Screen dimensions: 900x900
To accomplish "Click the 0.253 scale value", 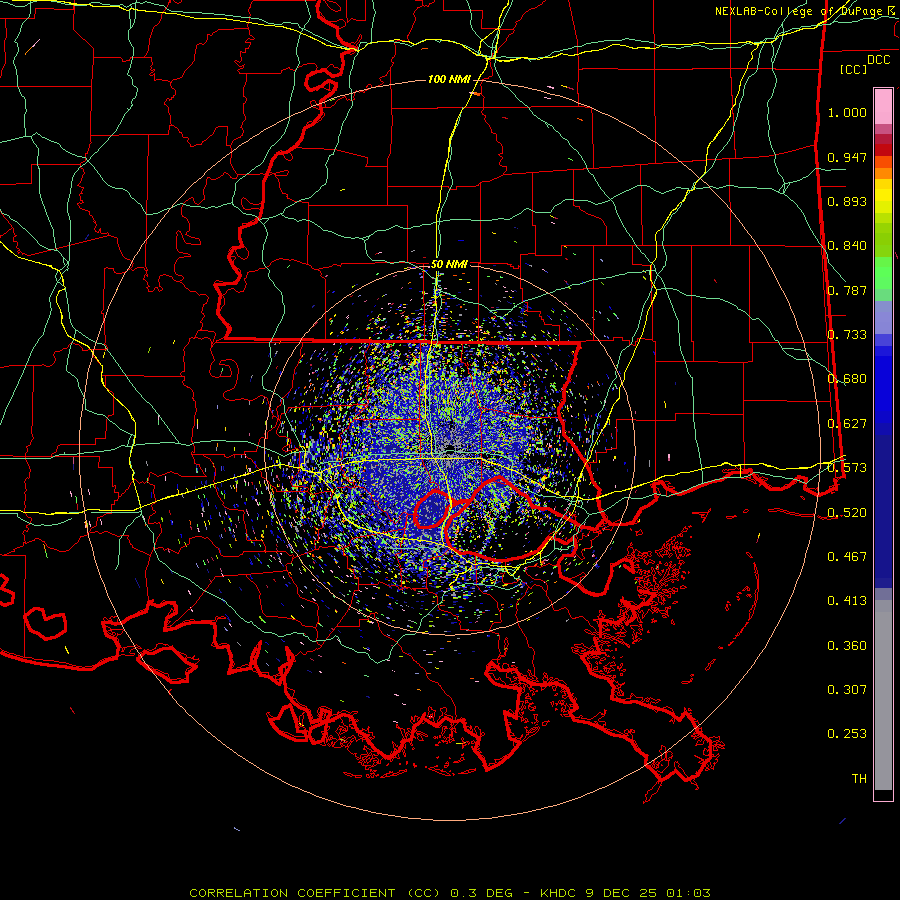I will pyautogui.click(x=847, y=734).
